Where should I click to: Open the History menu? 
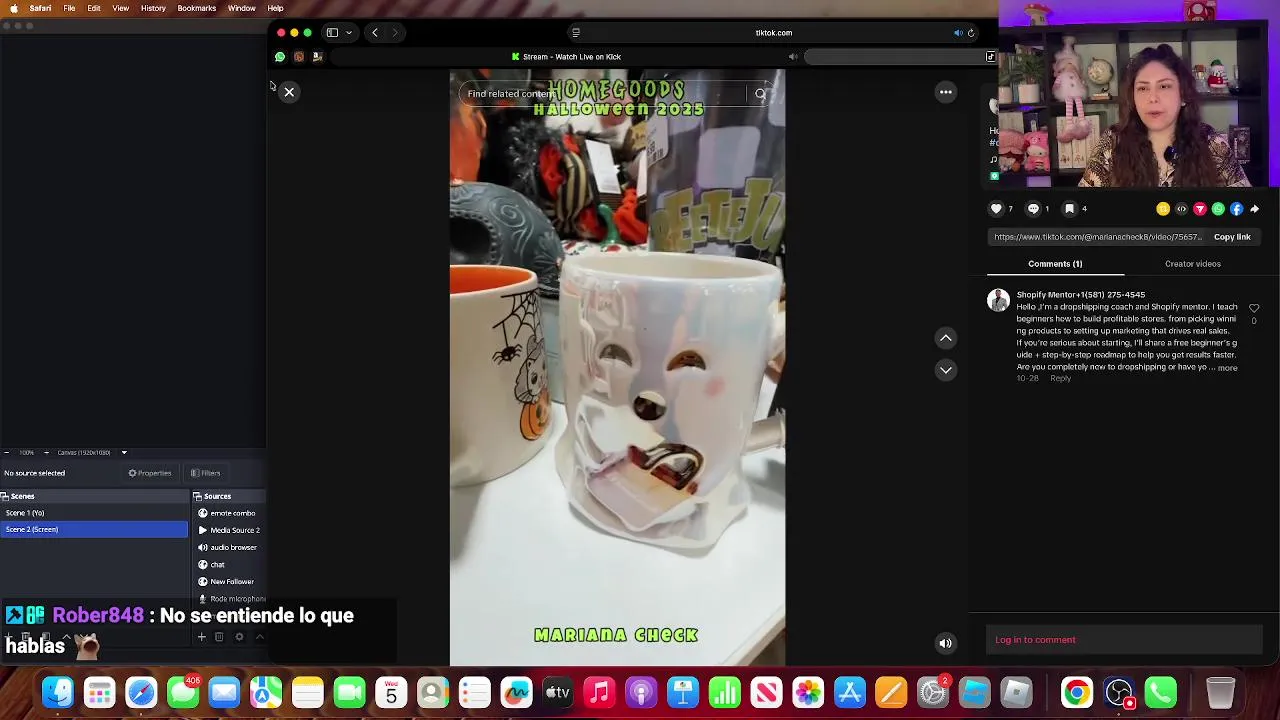pos(153,8)
